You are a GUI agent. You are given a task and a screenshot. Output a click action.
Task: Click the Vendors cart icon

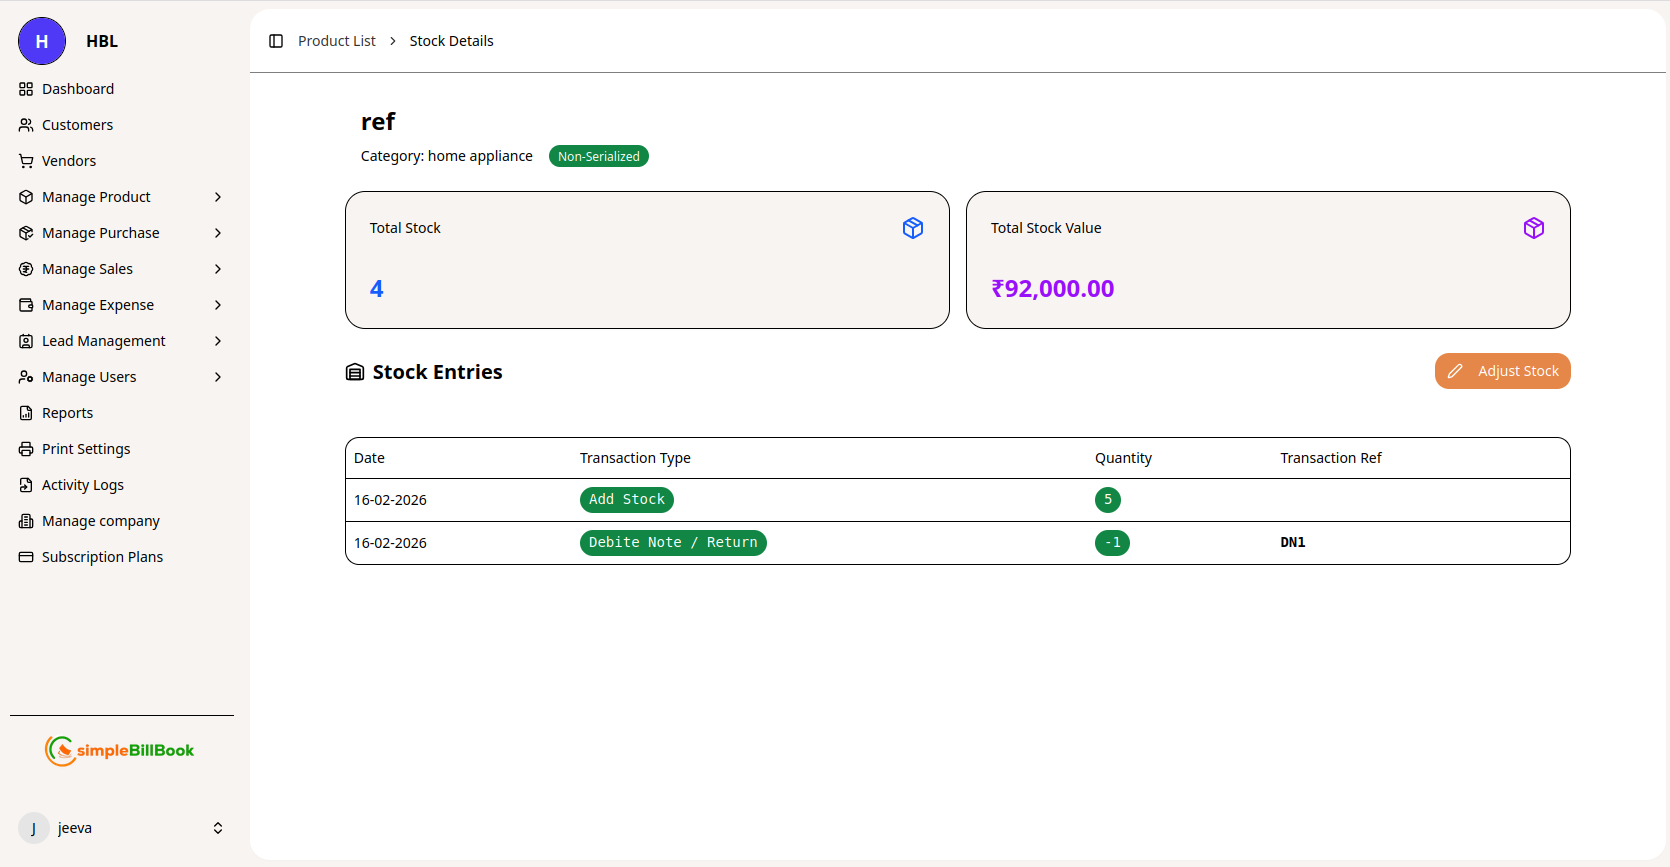coord(26,161)
